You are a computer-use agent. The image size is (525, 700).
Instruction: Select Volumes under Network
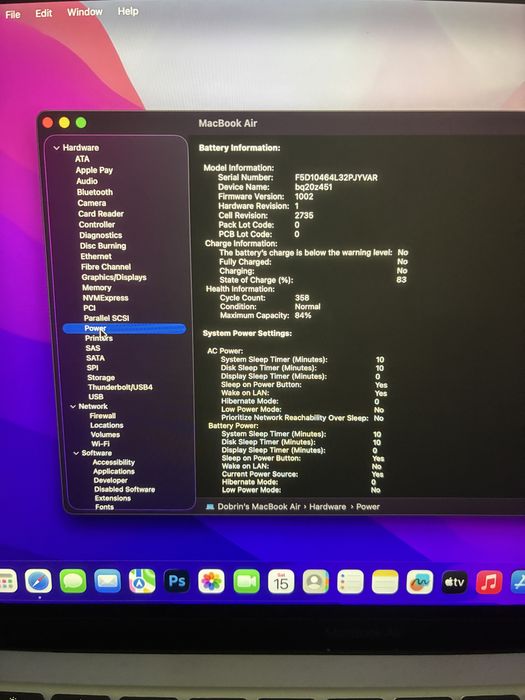click(x=105, y=434)
